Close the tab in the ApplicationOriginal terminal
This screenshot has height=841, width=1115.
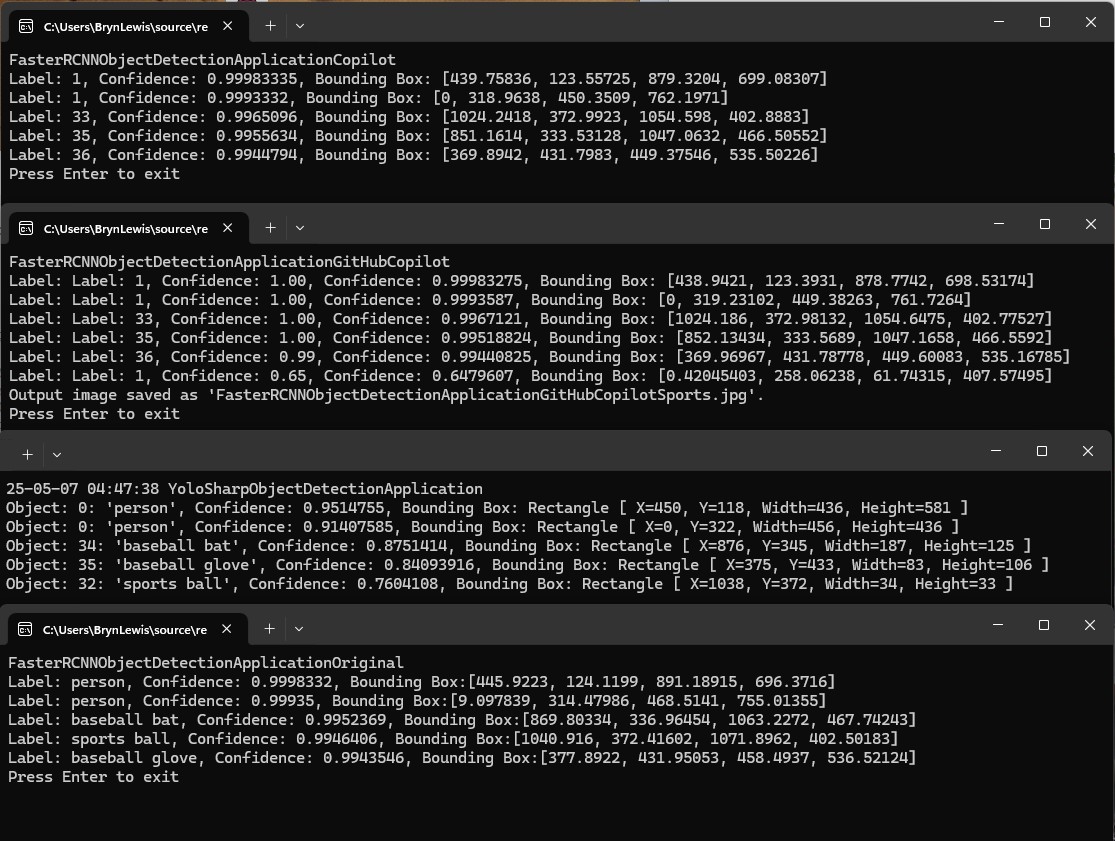coord(227,629)
